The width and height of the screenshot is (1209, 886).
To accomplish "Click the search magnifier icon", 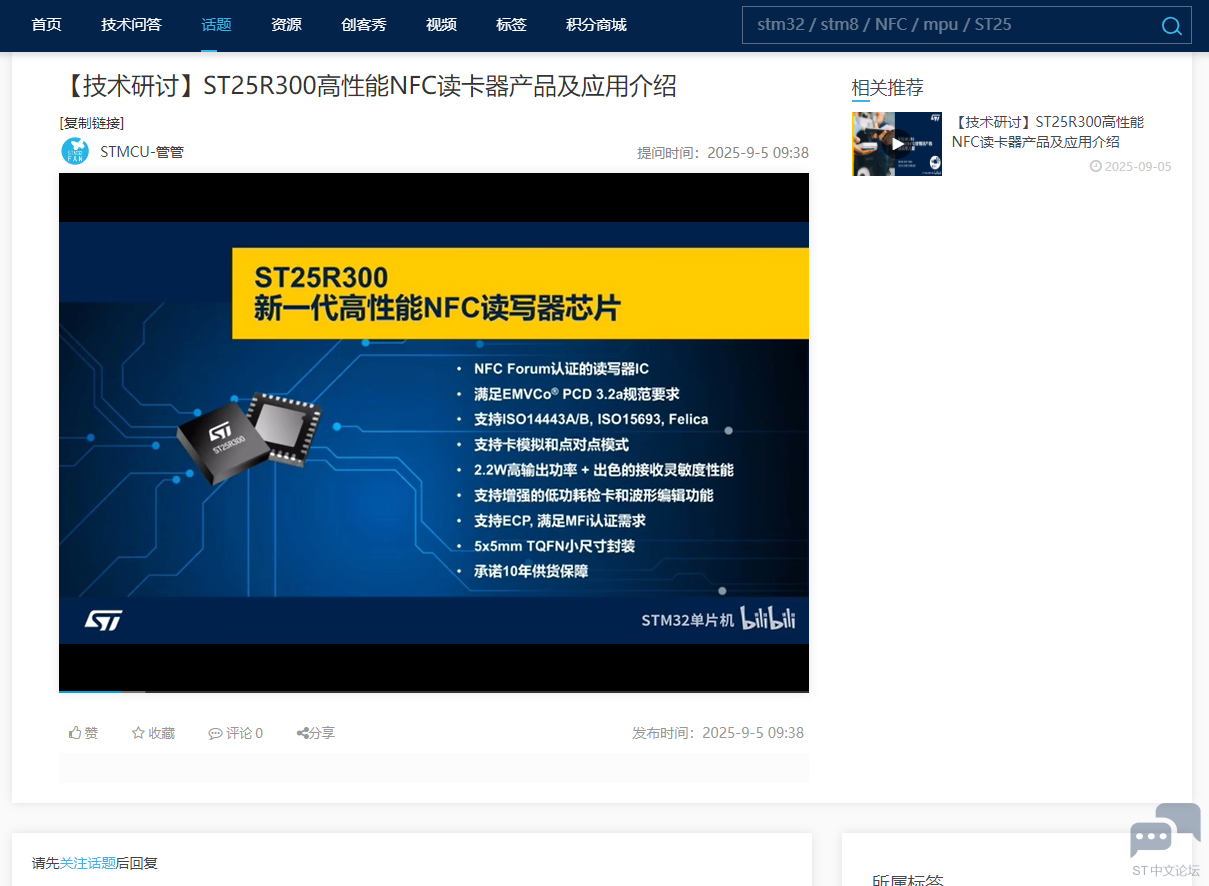I will click(x=1171, y=26).
